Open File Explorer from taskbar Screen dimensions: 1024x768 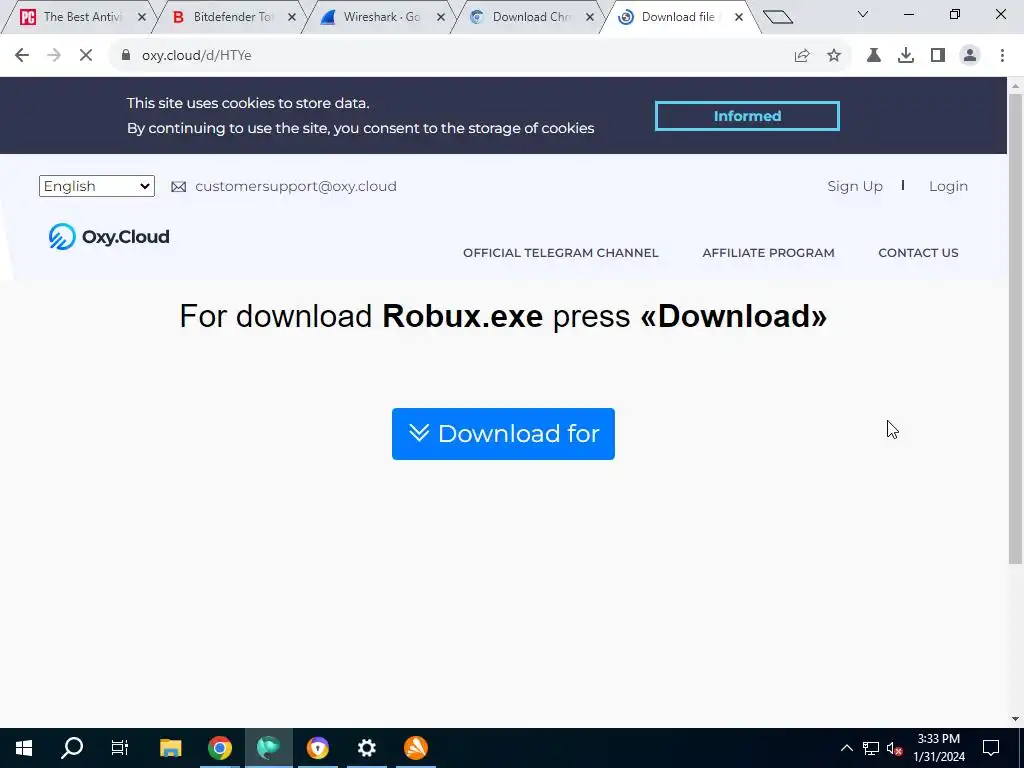pos(170,748)
